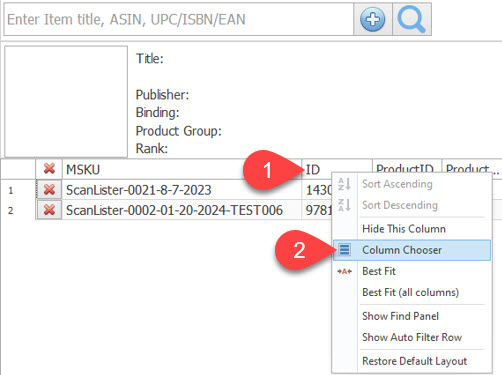
Task: Select Best Fit menu entry
Action: (412, 271)
